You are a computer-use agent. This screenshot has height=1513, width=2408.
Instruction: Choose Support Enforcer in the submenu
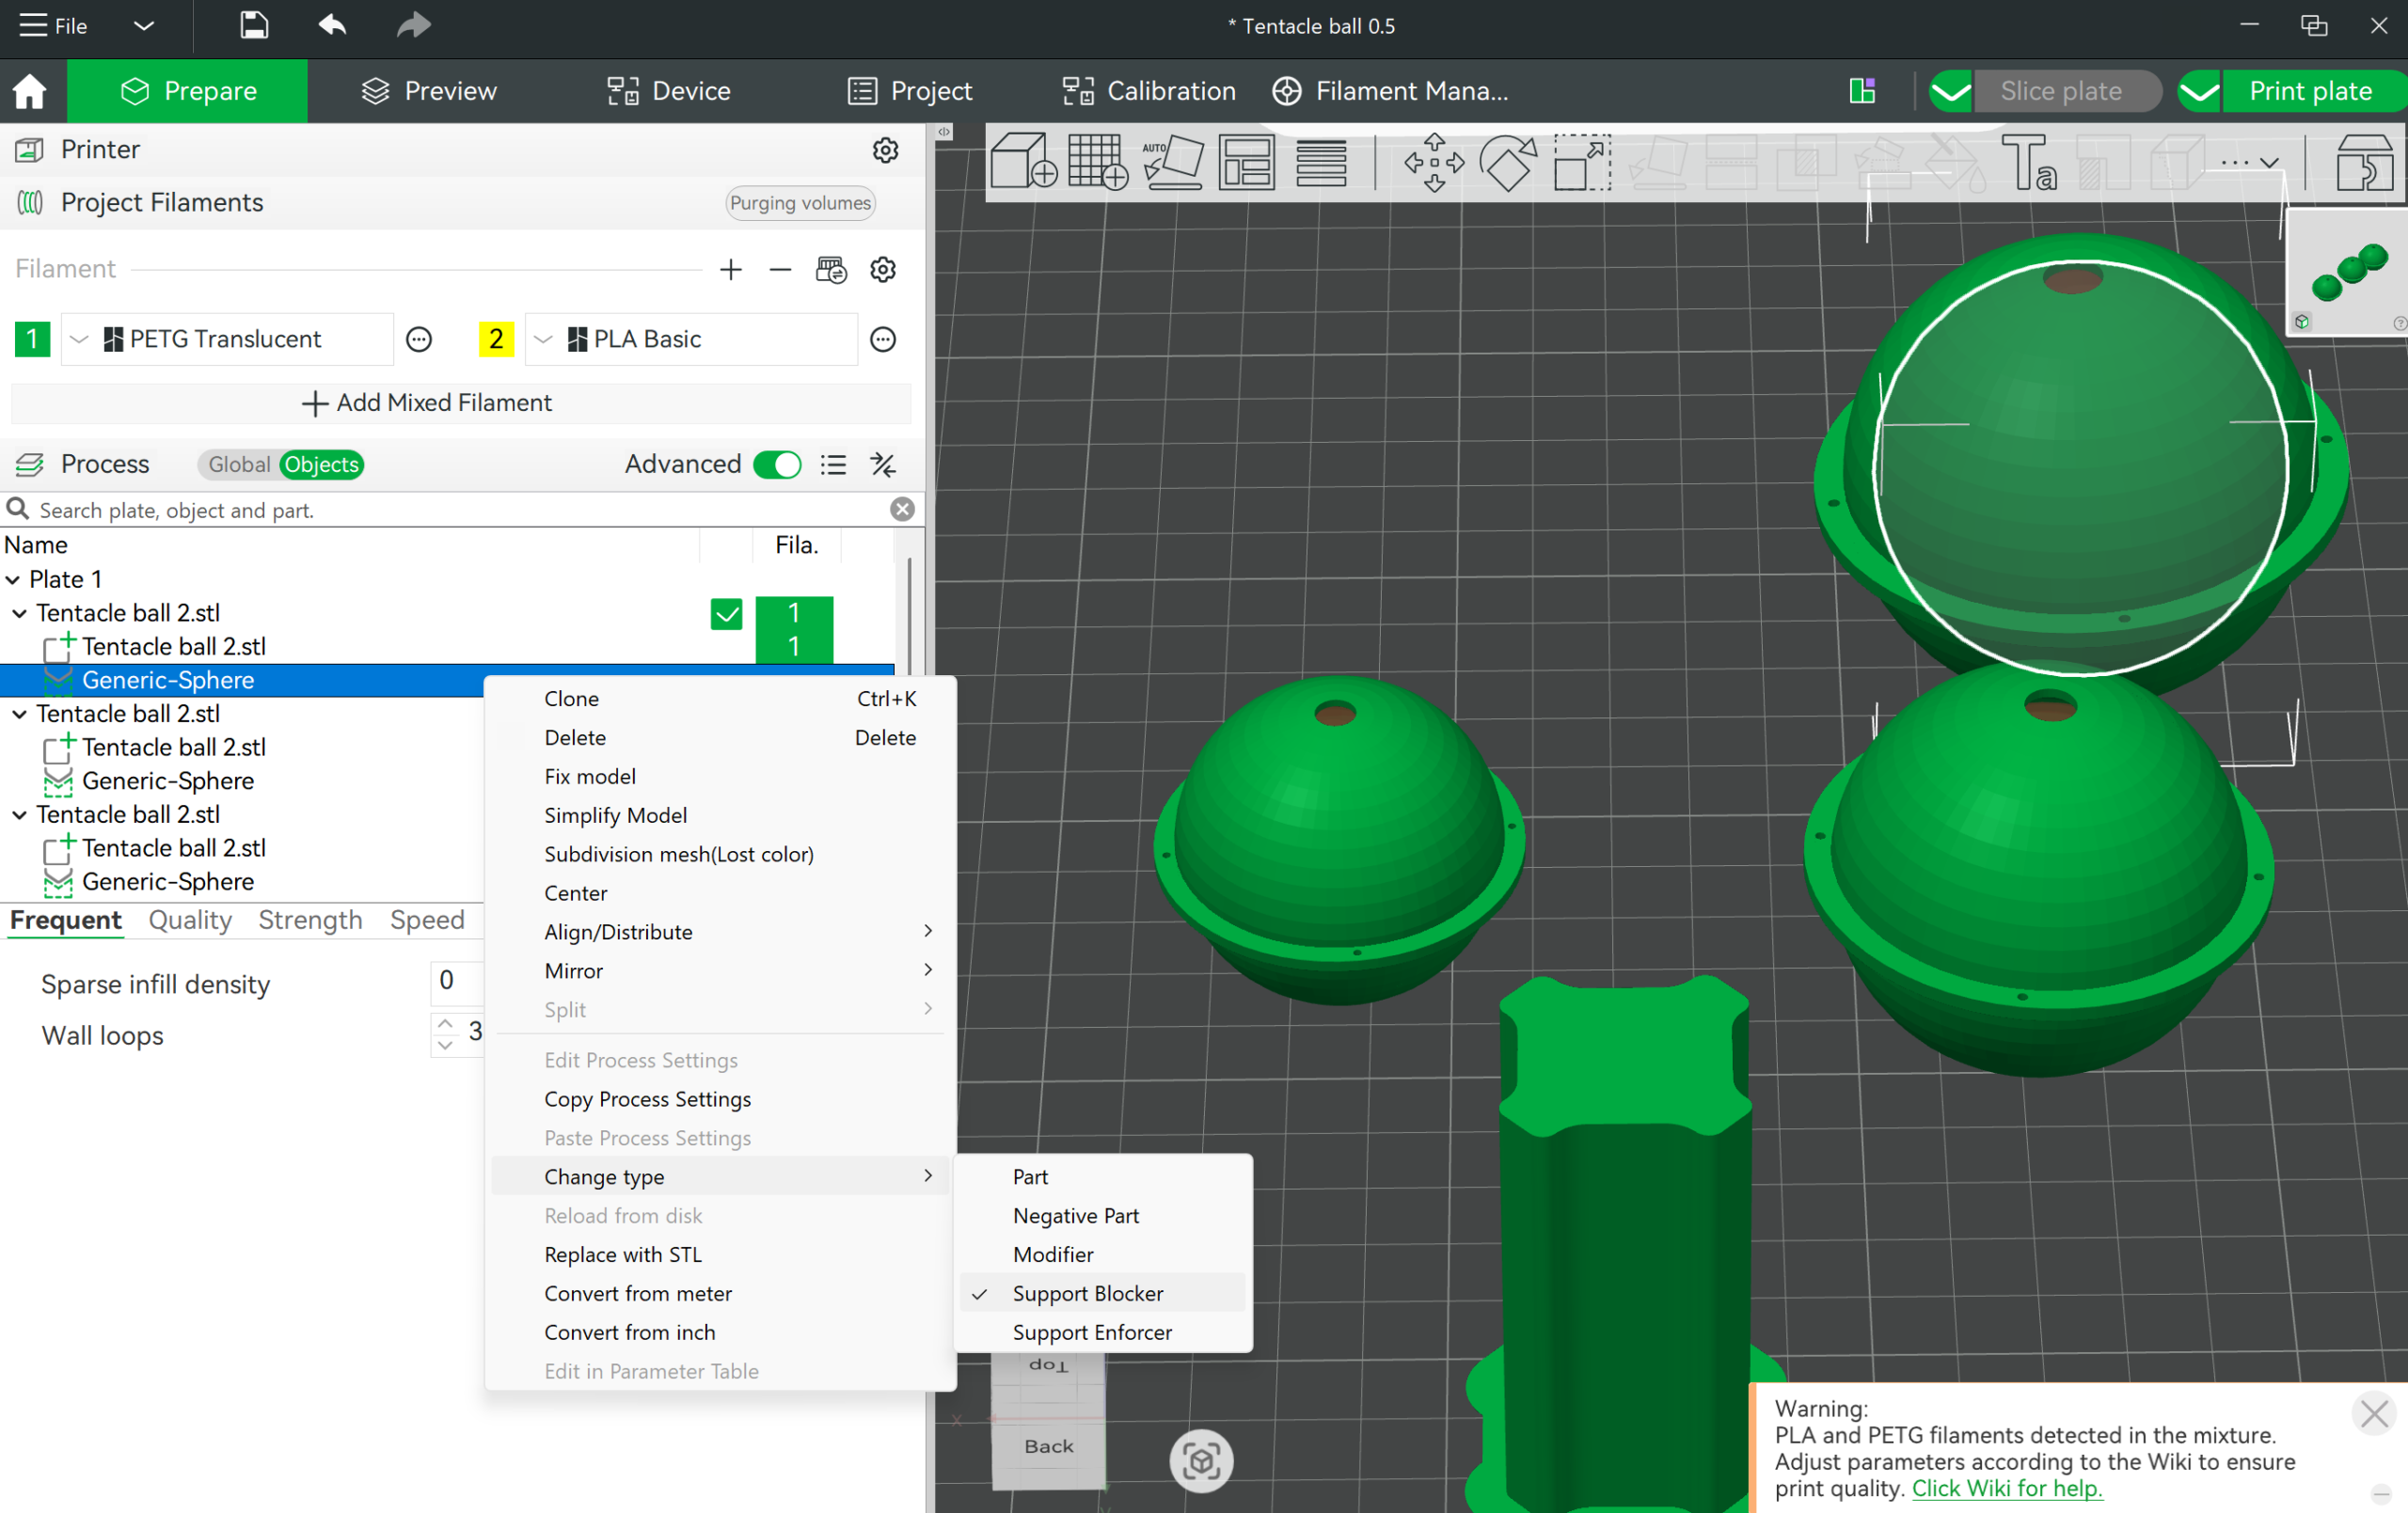coord(1092,1332)
